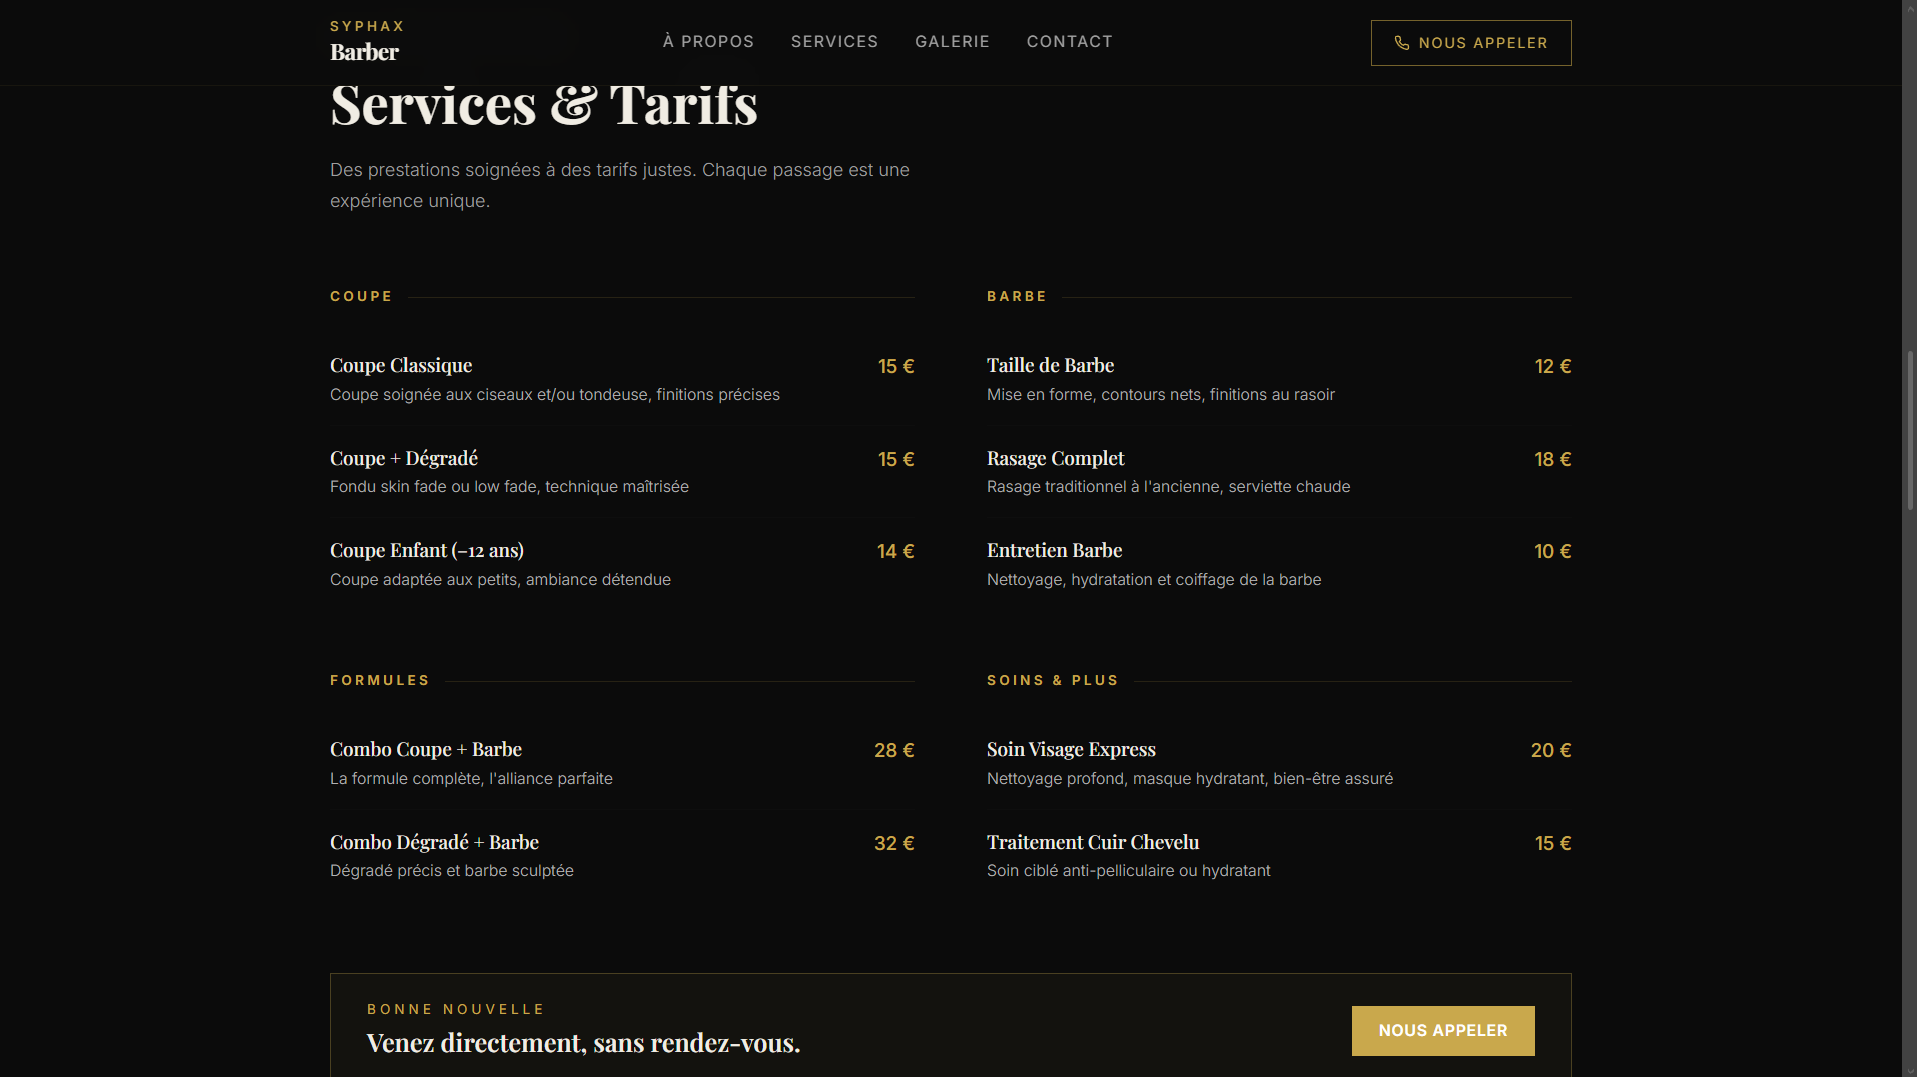Click the 20 € price
The image size is (1917, 1077).
click(1550, 751)
